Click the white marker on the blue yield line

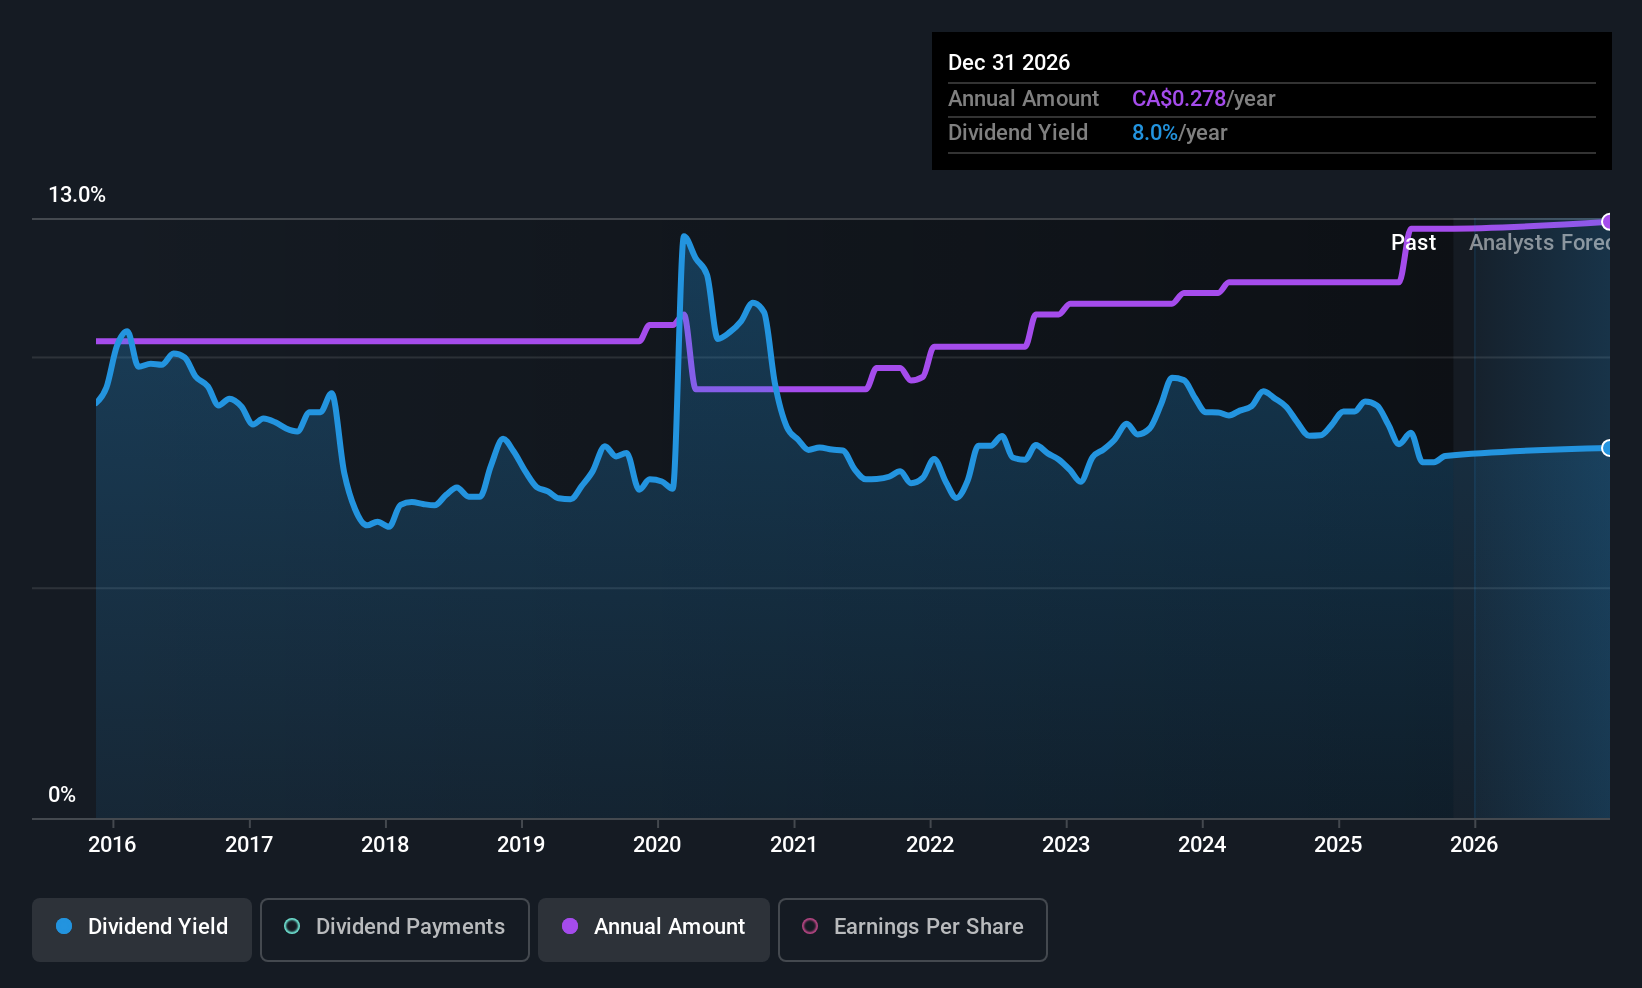coord(1607,449)
